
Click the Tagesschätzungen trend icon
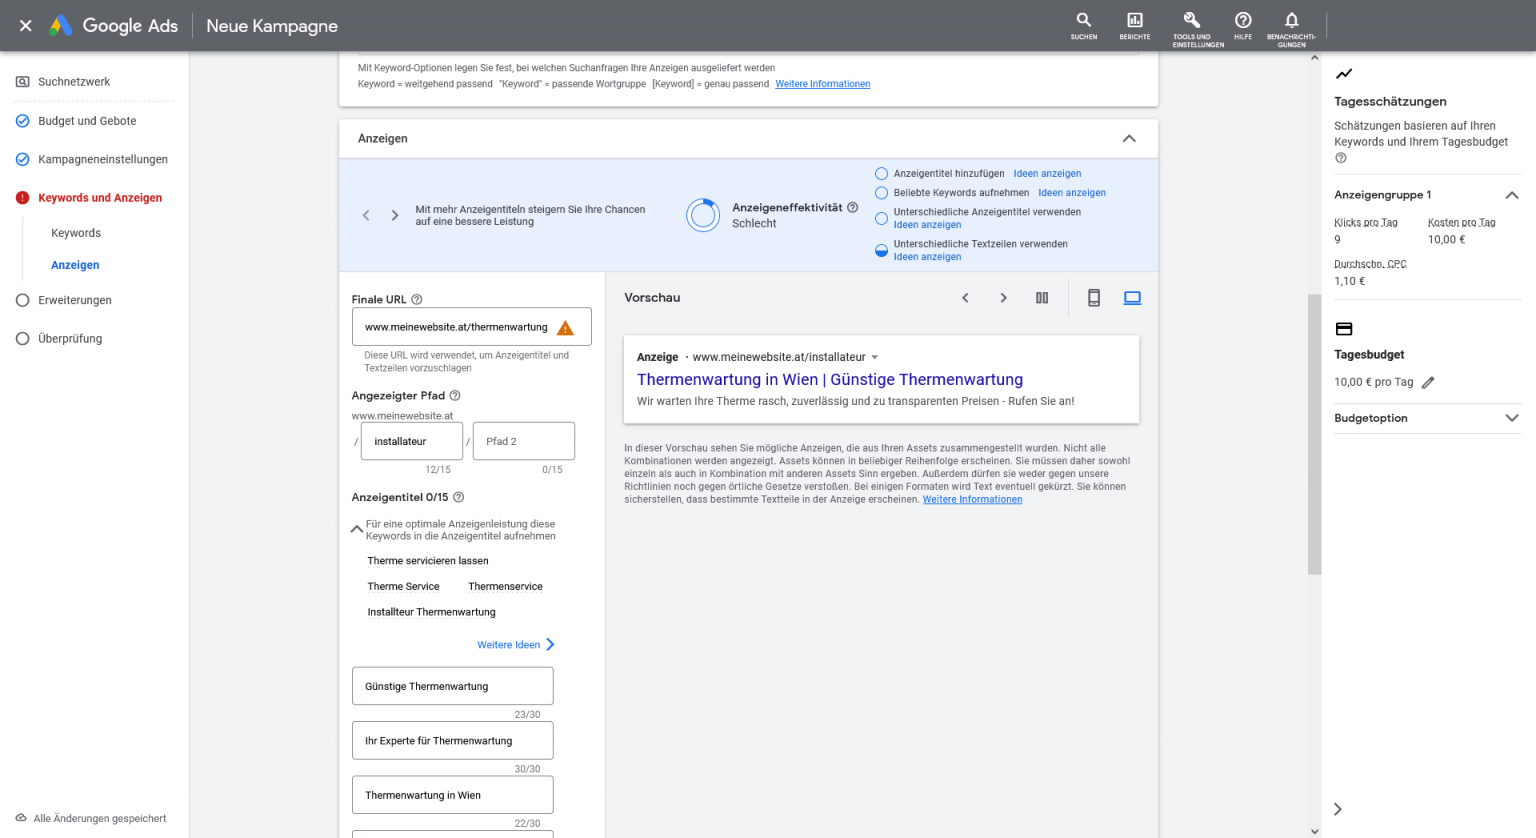pyautogui.click(x=1344, y=73)
